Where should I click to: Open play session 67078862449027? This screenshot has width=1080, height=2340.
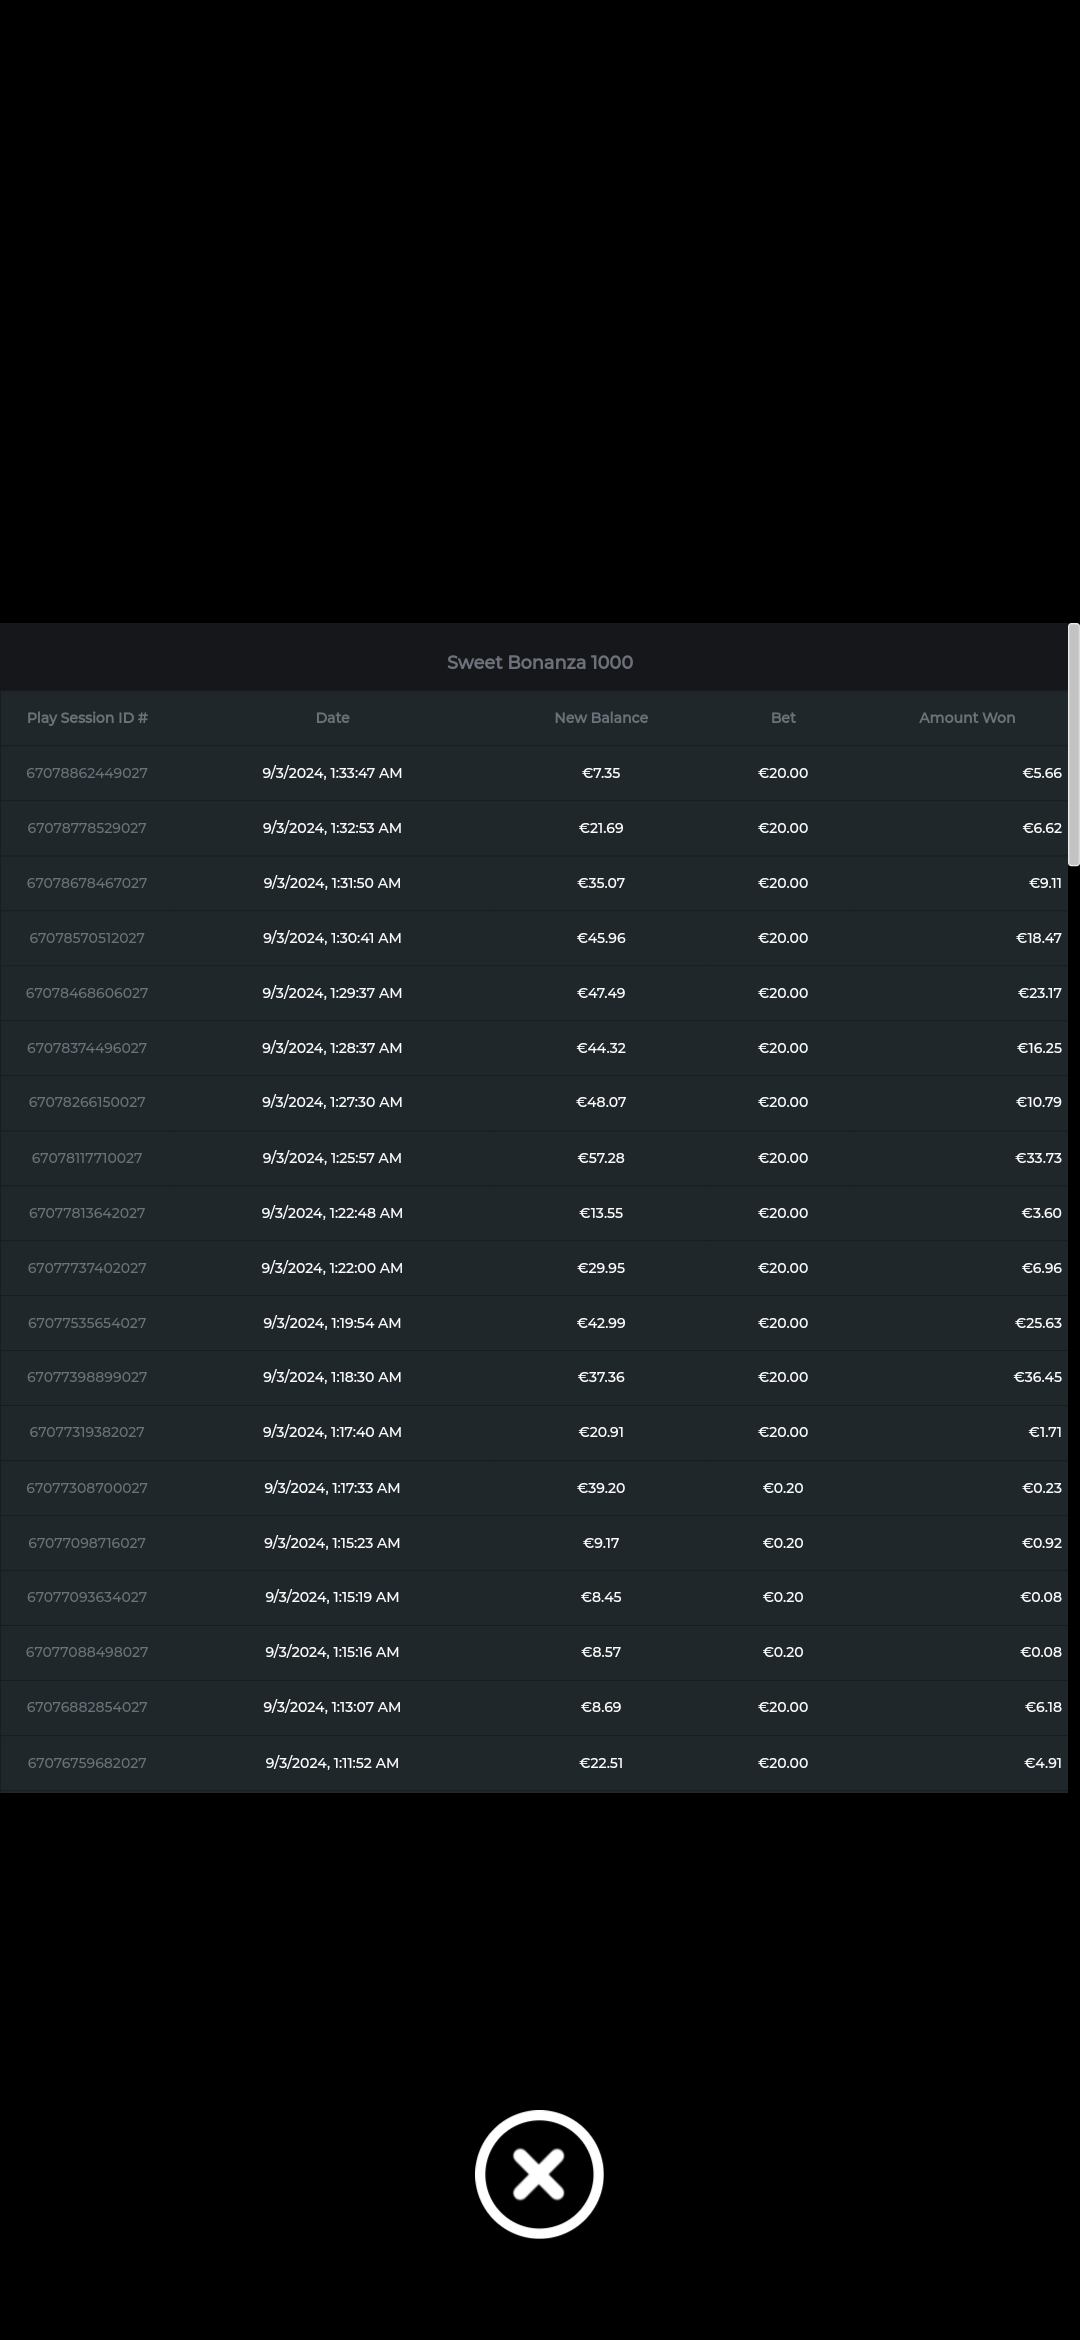[x=87, y=773]
